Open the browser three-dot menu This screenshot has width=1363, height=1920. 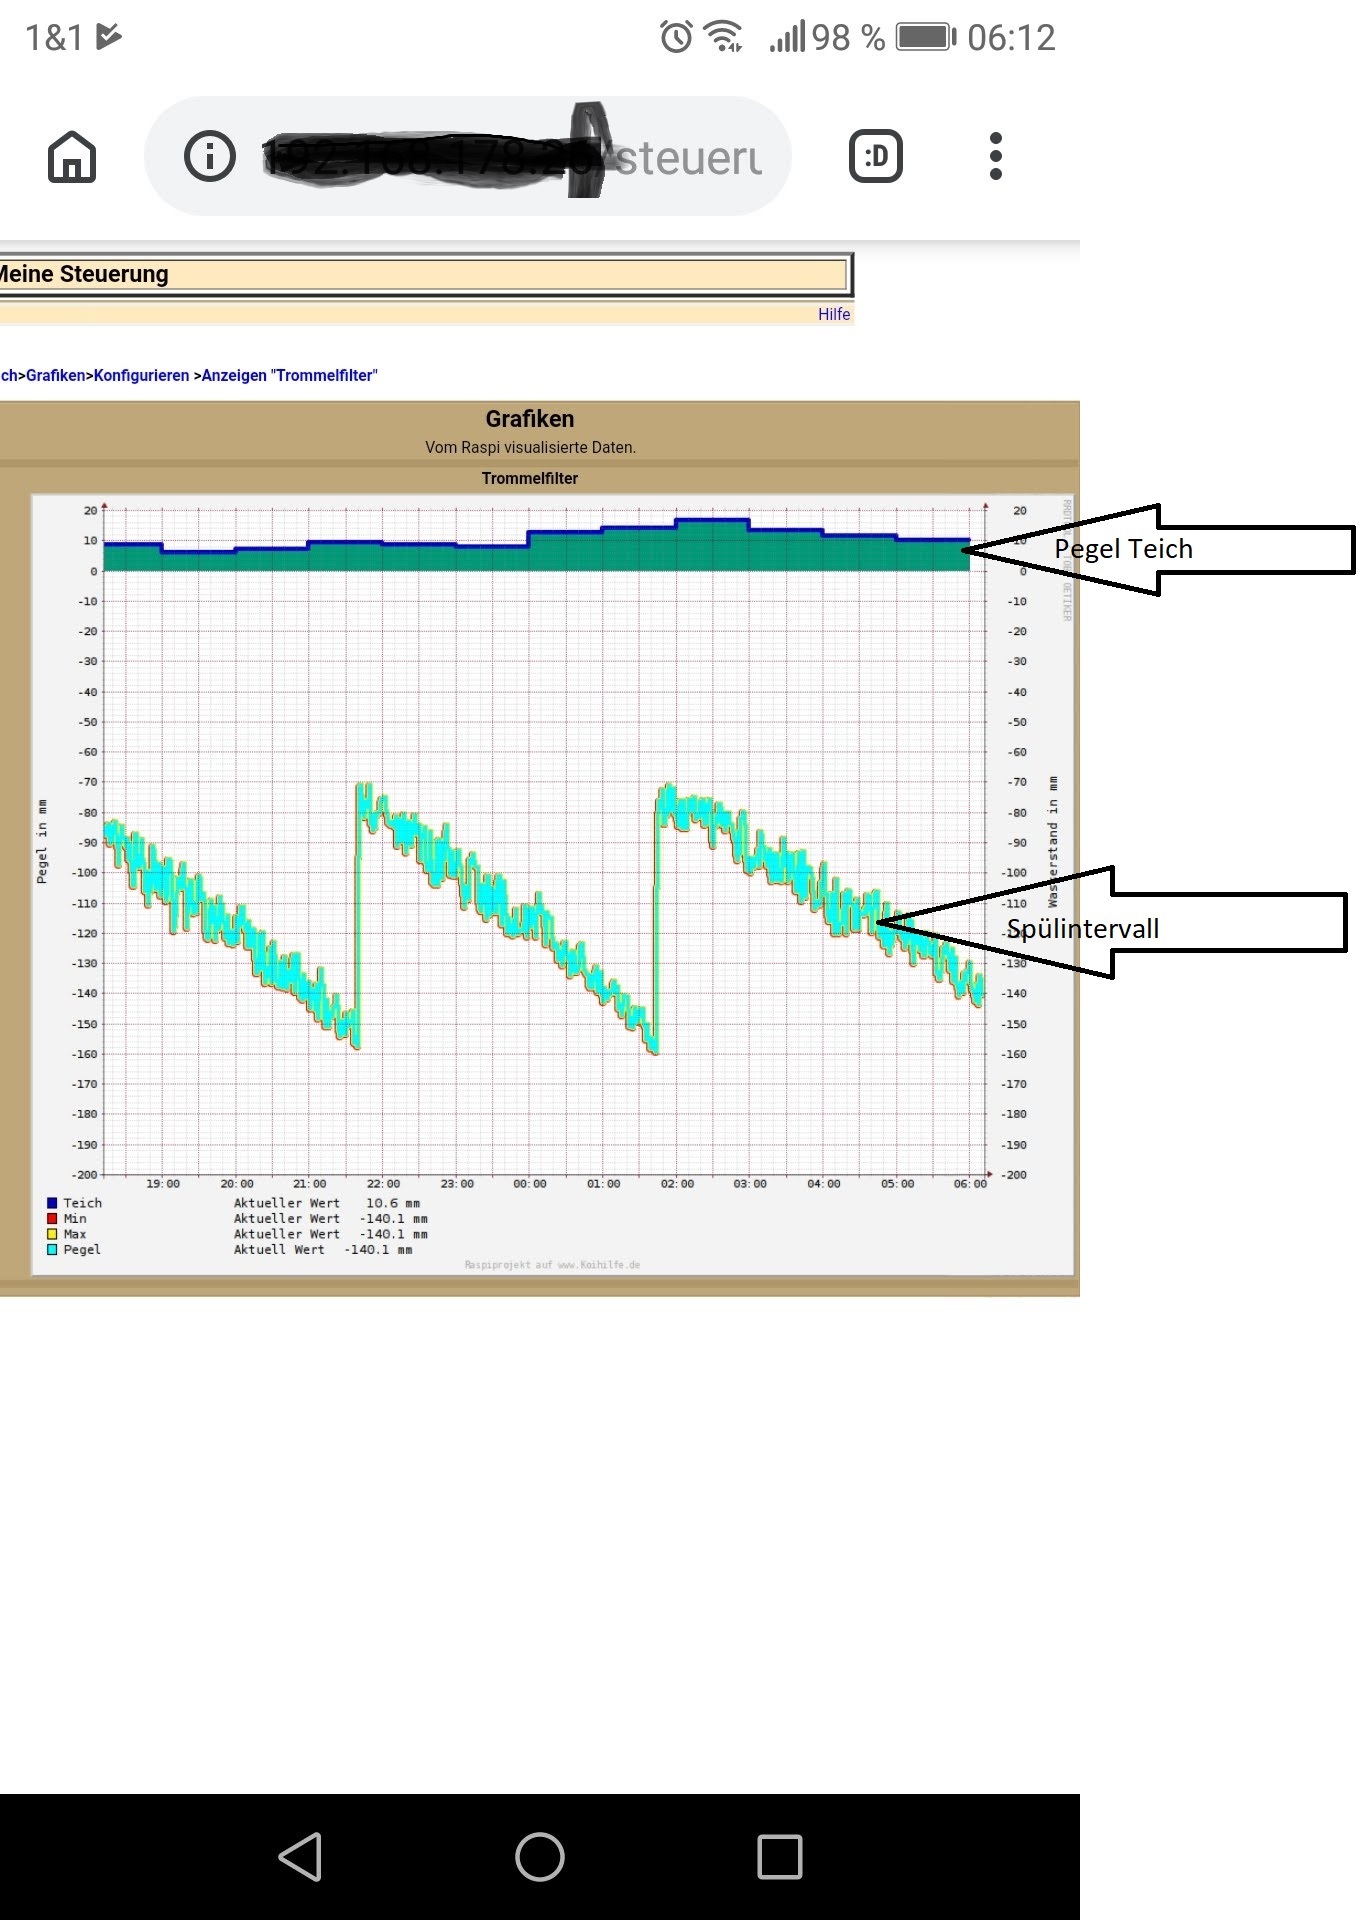click(x=995, y=157)
